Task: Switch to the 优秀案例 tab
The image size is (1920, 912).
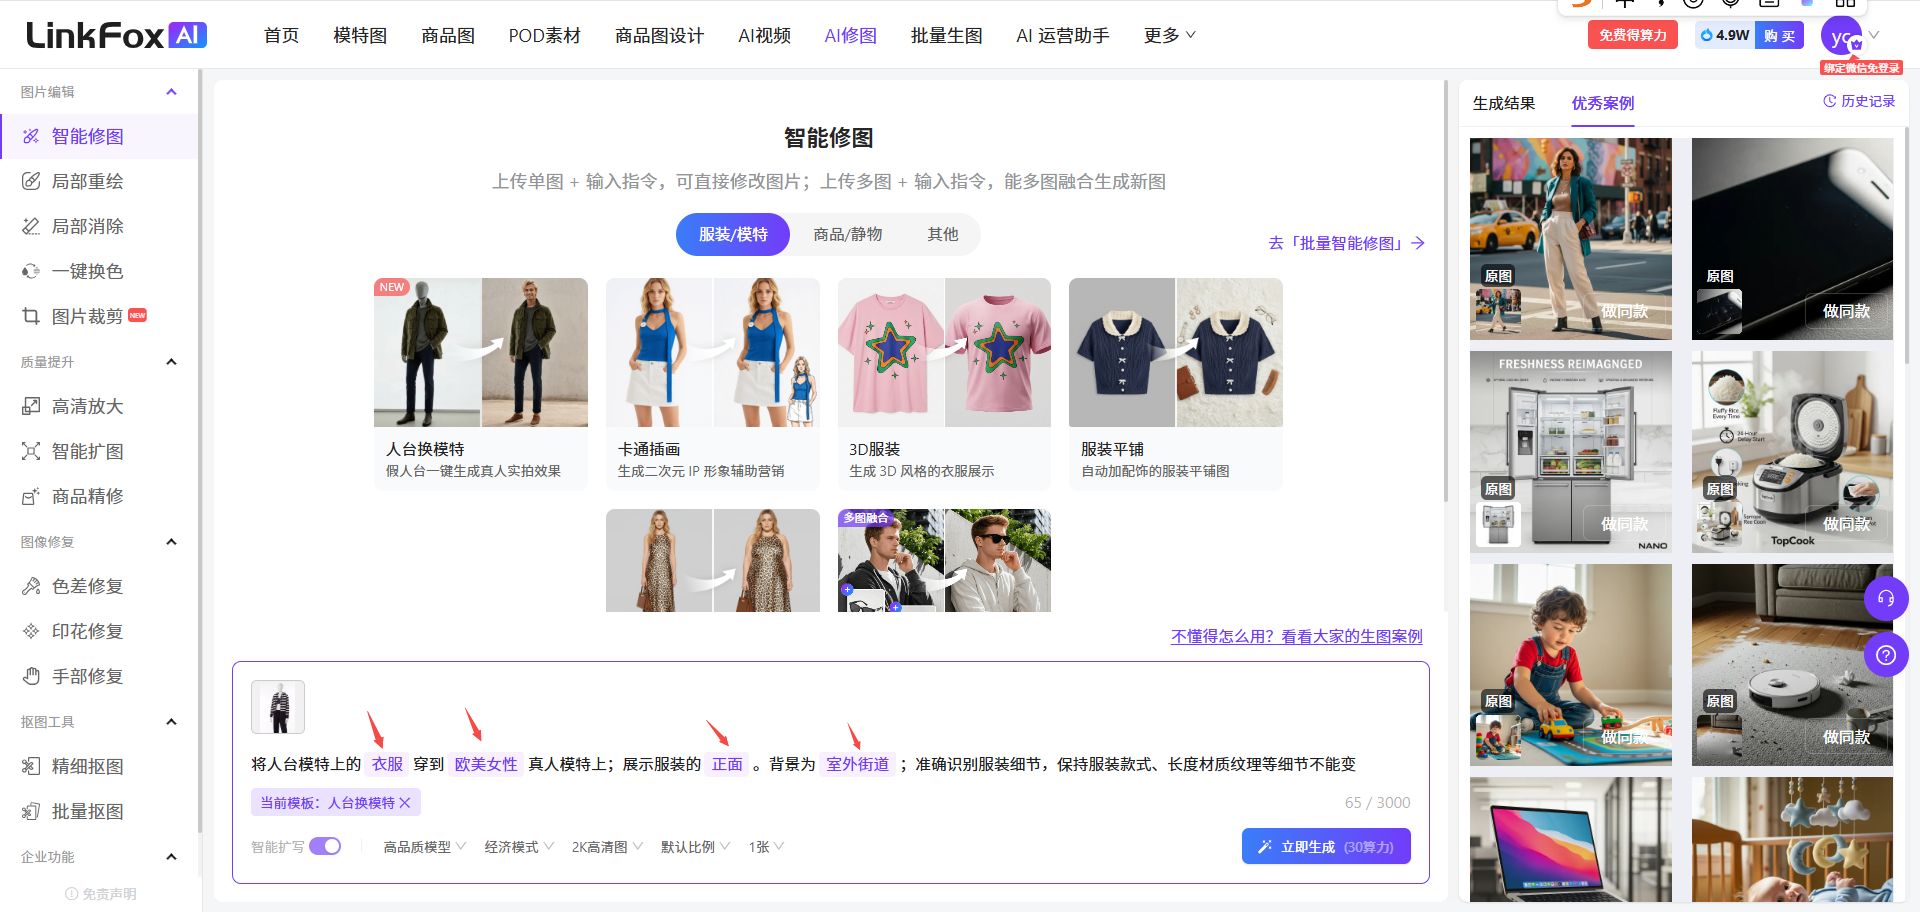Action: pos(1602,103)
